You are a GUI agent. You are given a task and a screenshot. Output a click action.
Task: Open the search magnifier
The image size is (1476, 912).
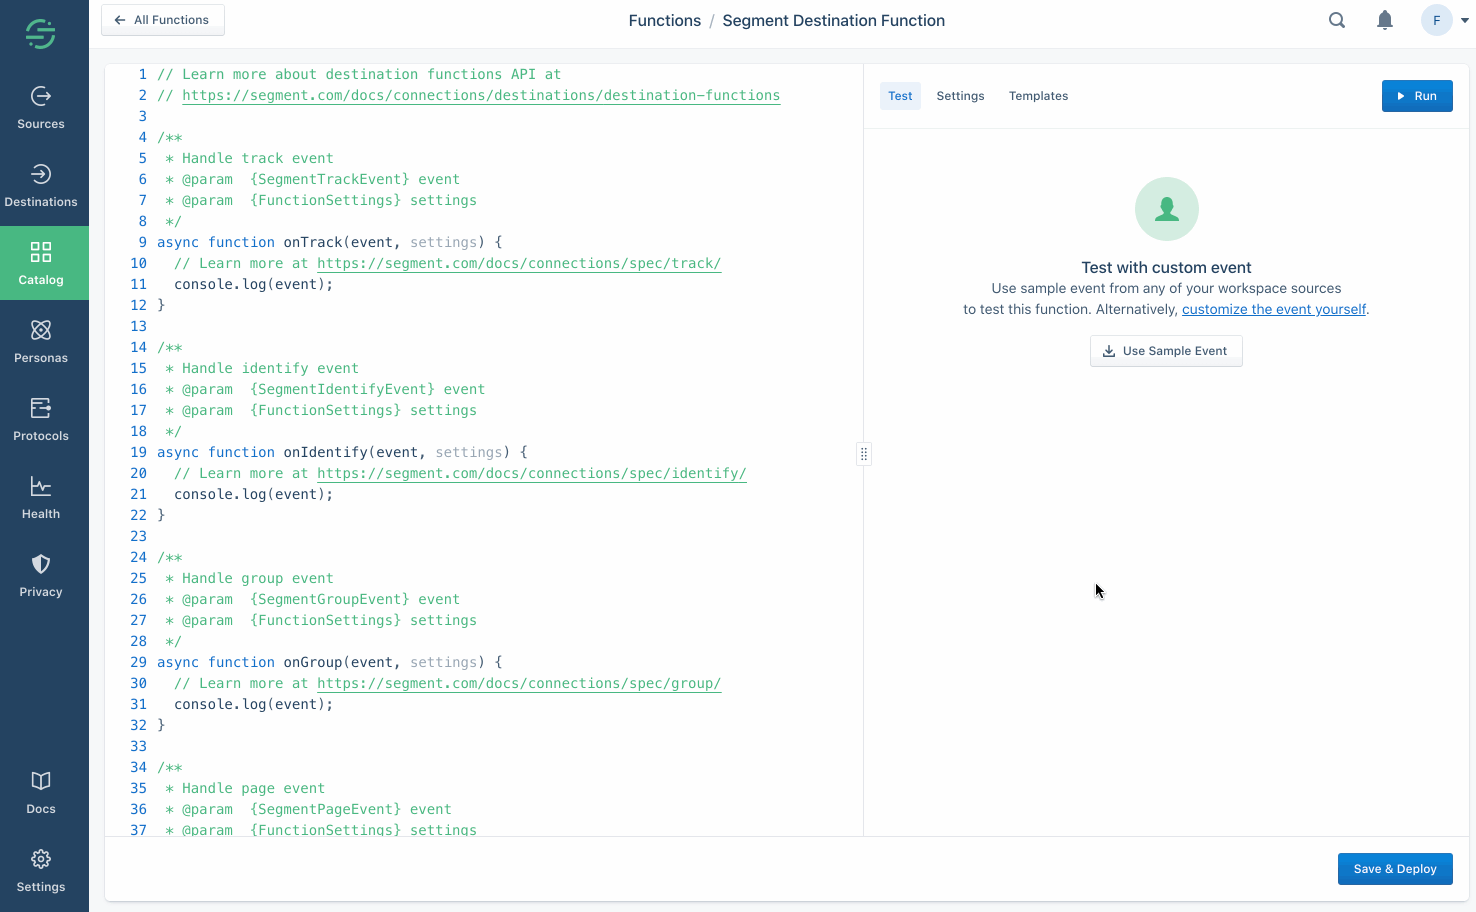(1336, 20)
